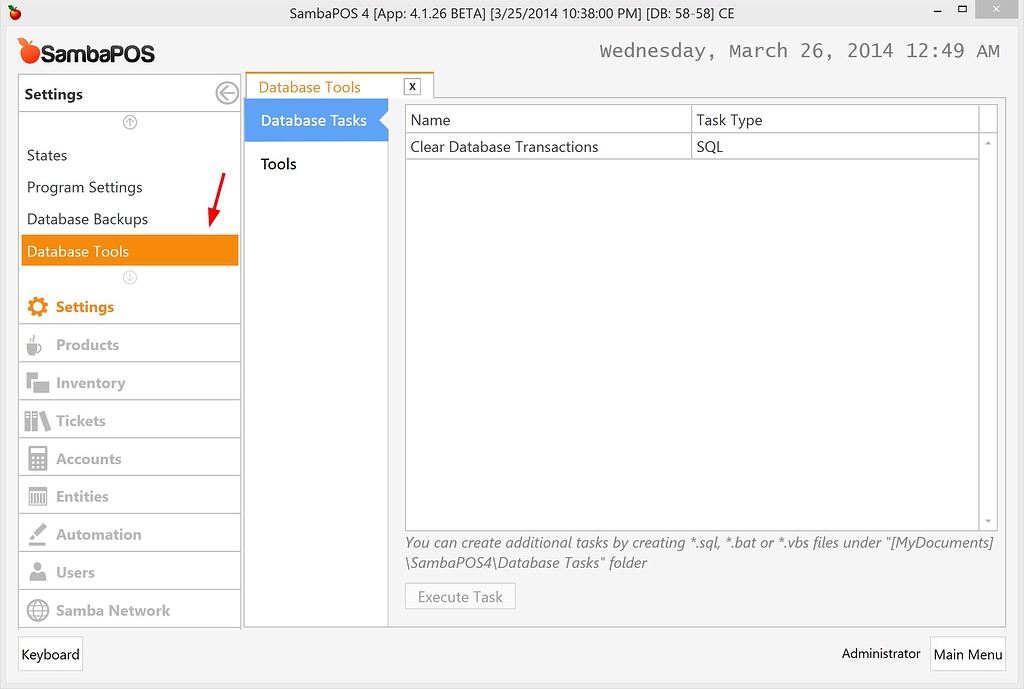Click the Main Menu button
The image size is (1024, 689).
[967, 654]
